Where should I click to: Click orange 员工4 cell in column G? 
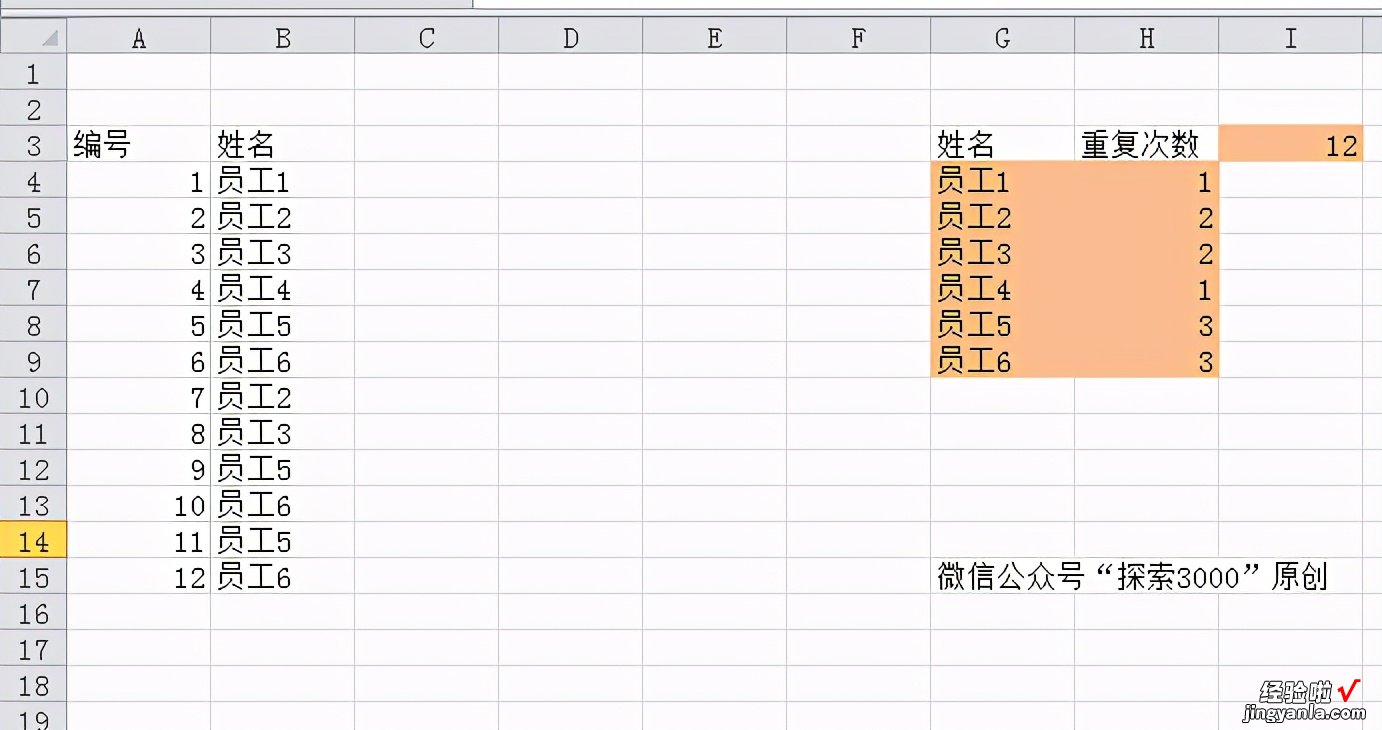[x=1003, y=289]
